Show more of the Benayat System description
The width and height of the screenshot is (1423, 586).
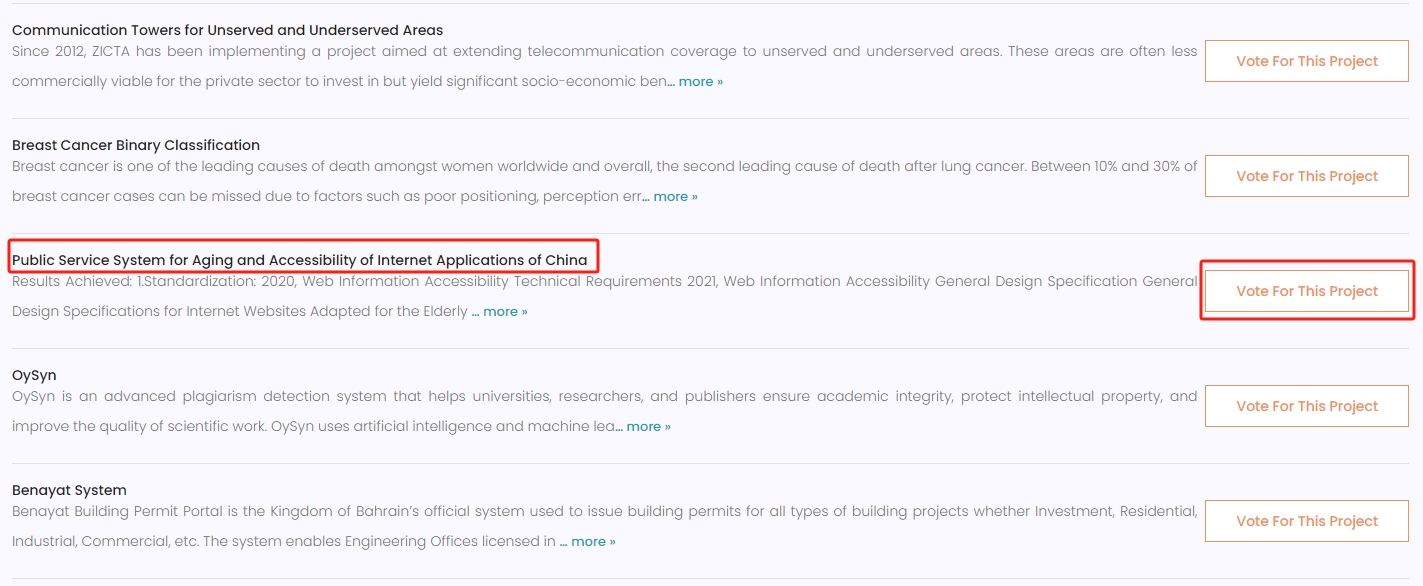tap(593, 542)
